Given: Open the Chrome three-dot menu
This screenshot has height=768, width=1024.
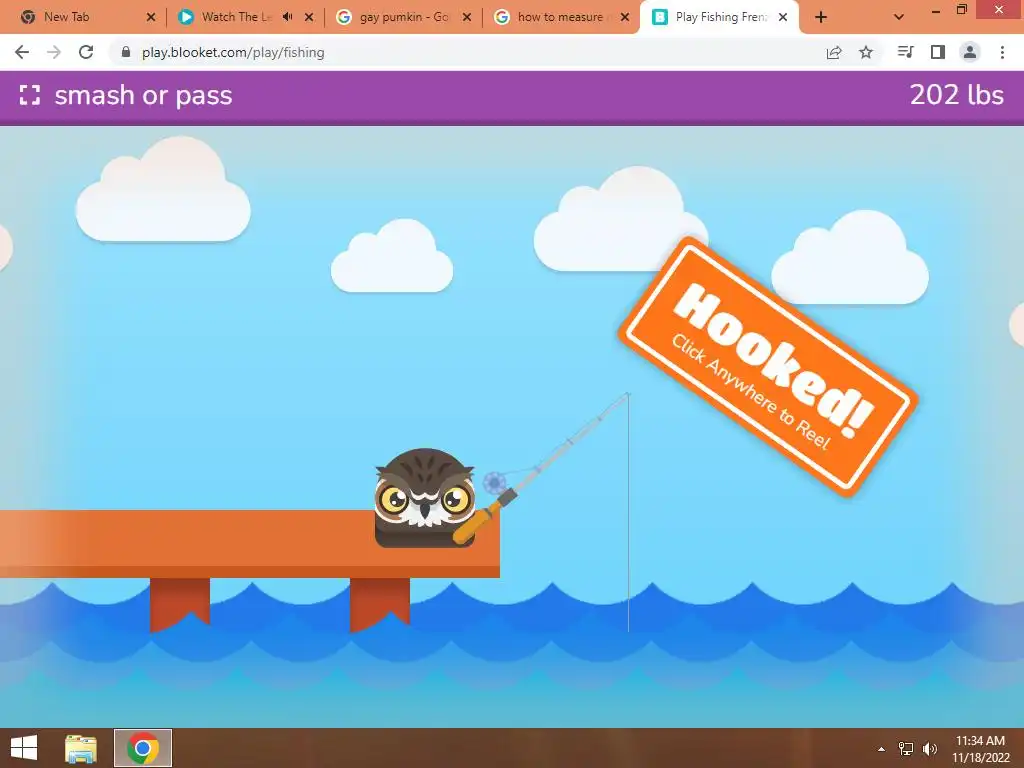Looking at the screenshot, I should click(x=1002, y=52).
